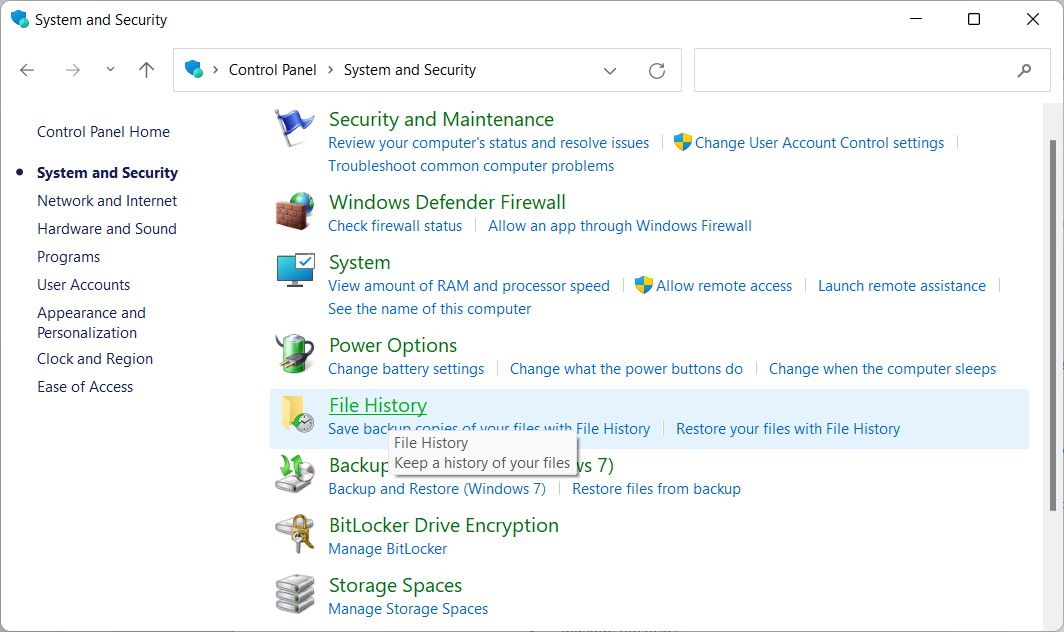Open the recent locations chevron
Image resolution: width=1064 pixels, height=632 pixels.
tap(110, 70)
